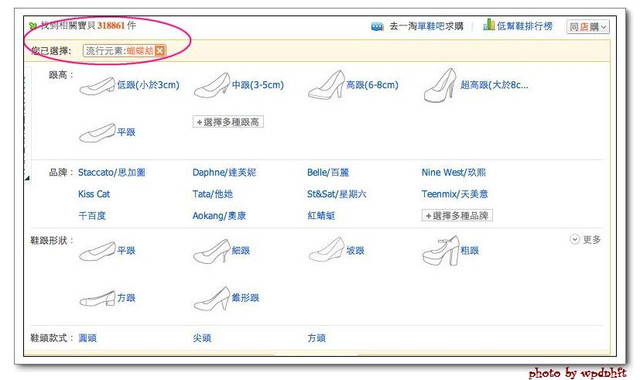
Task: Select 粗跟 heel shape text
Action: tap(469, 251)
